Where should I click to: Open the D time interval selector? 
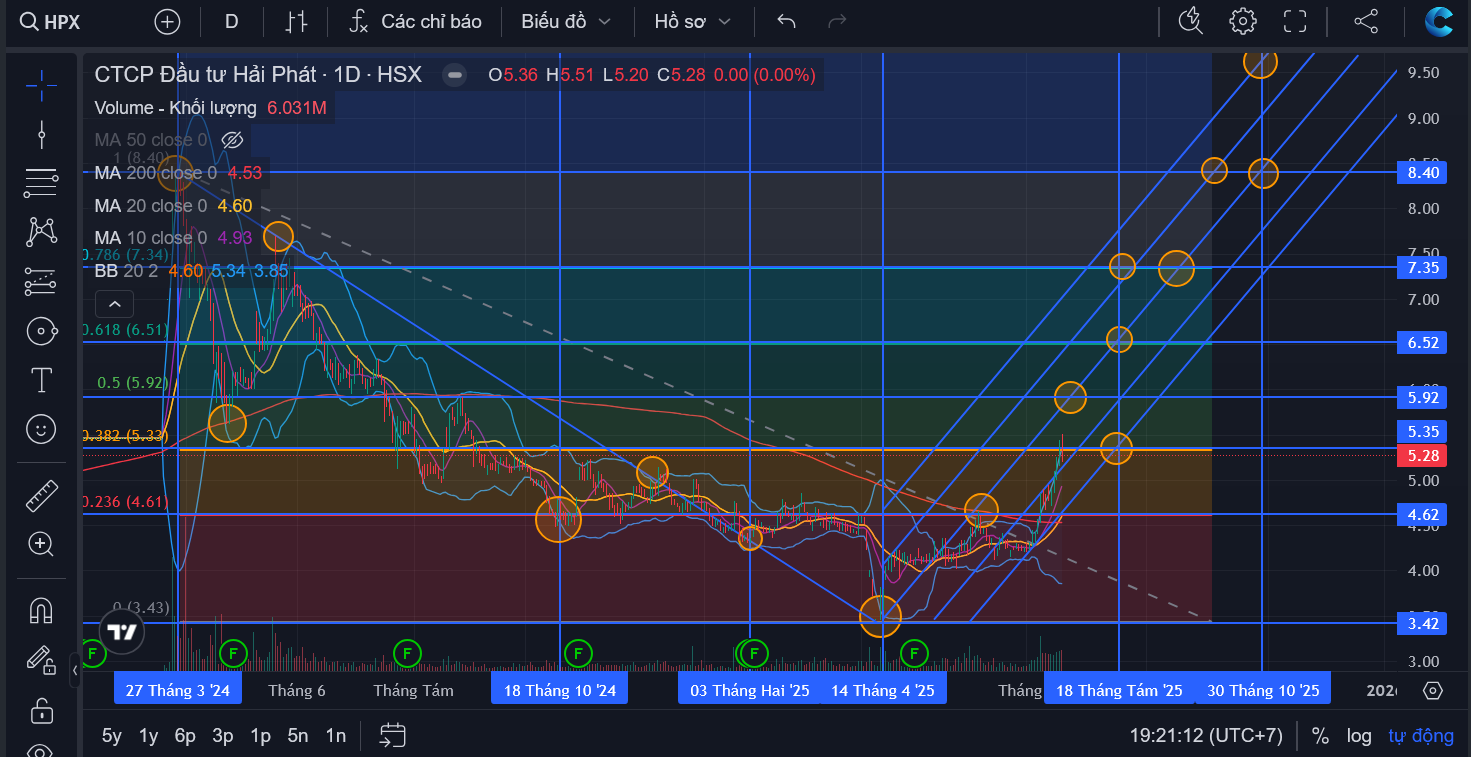point(232,21)
